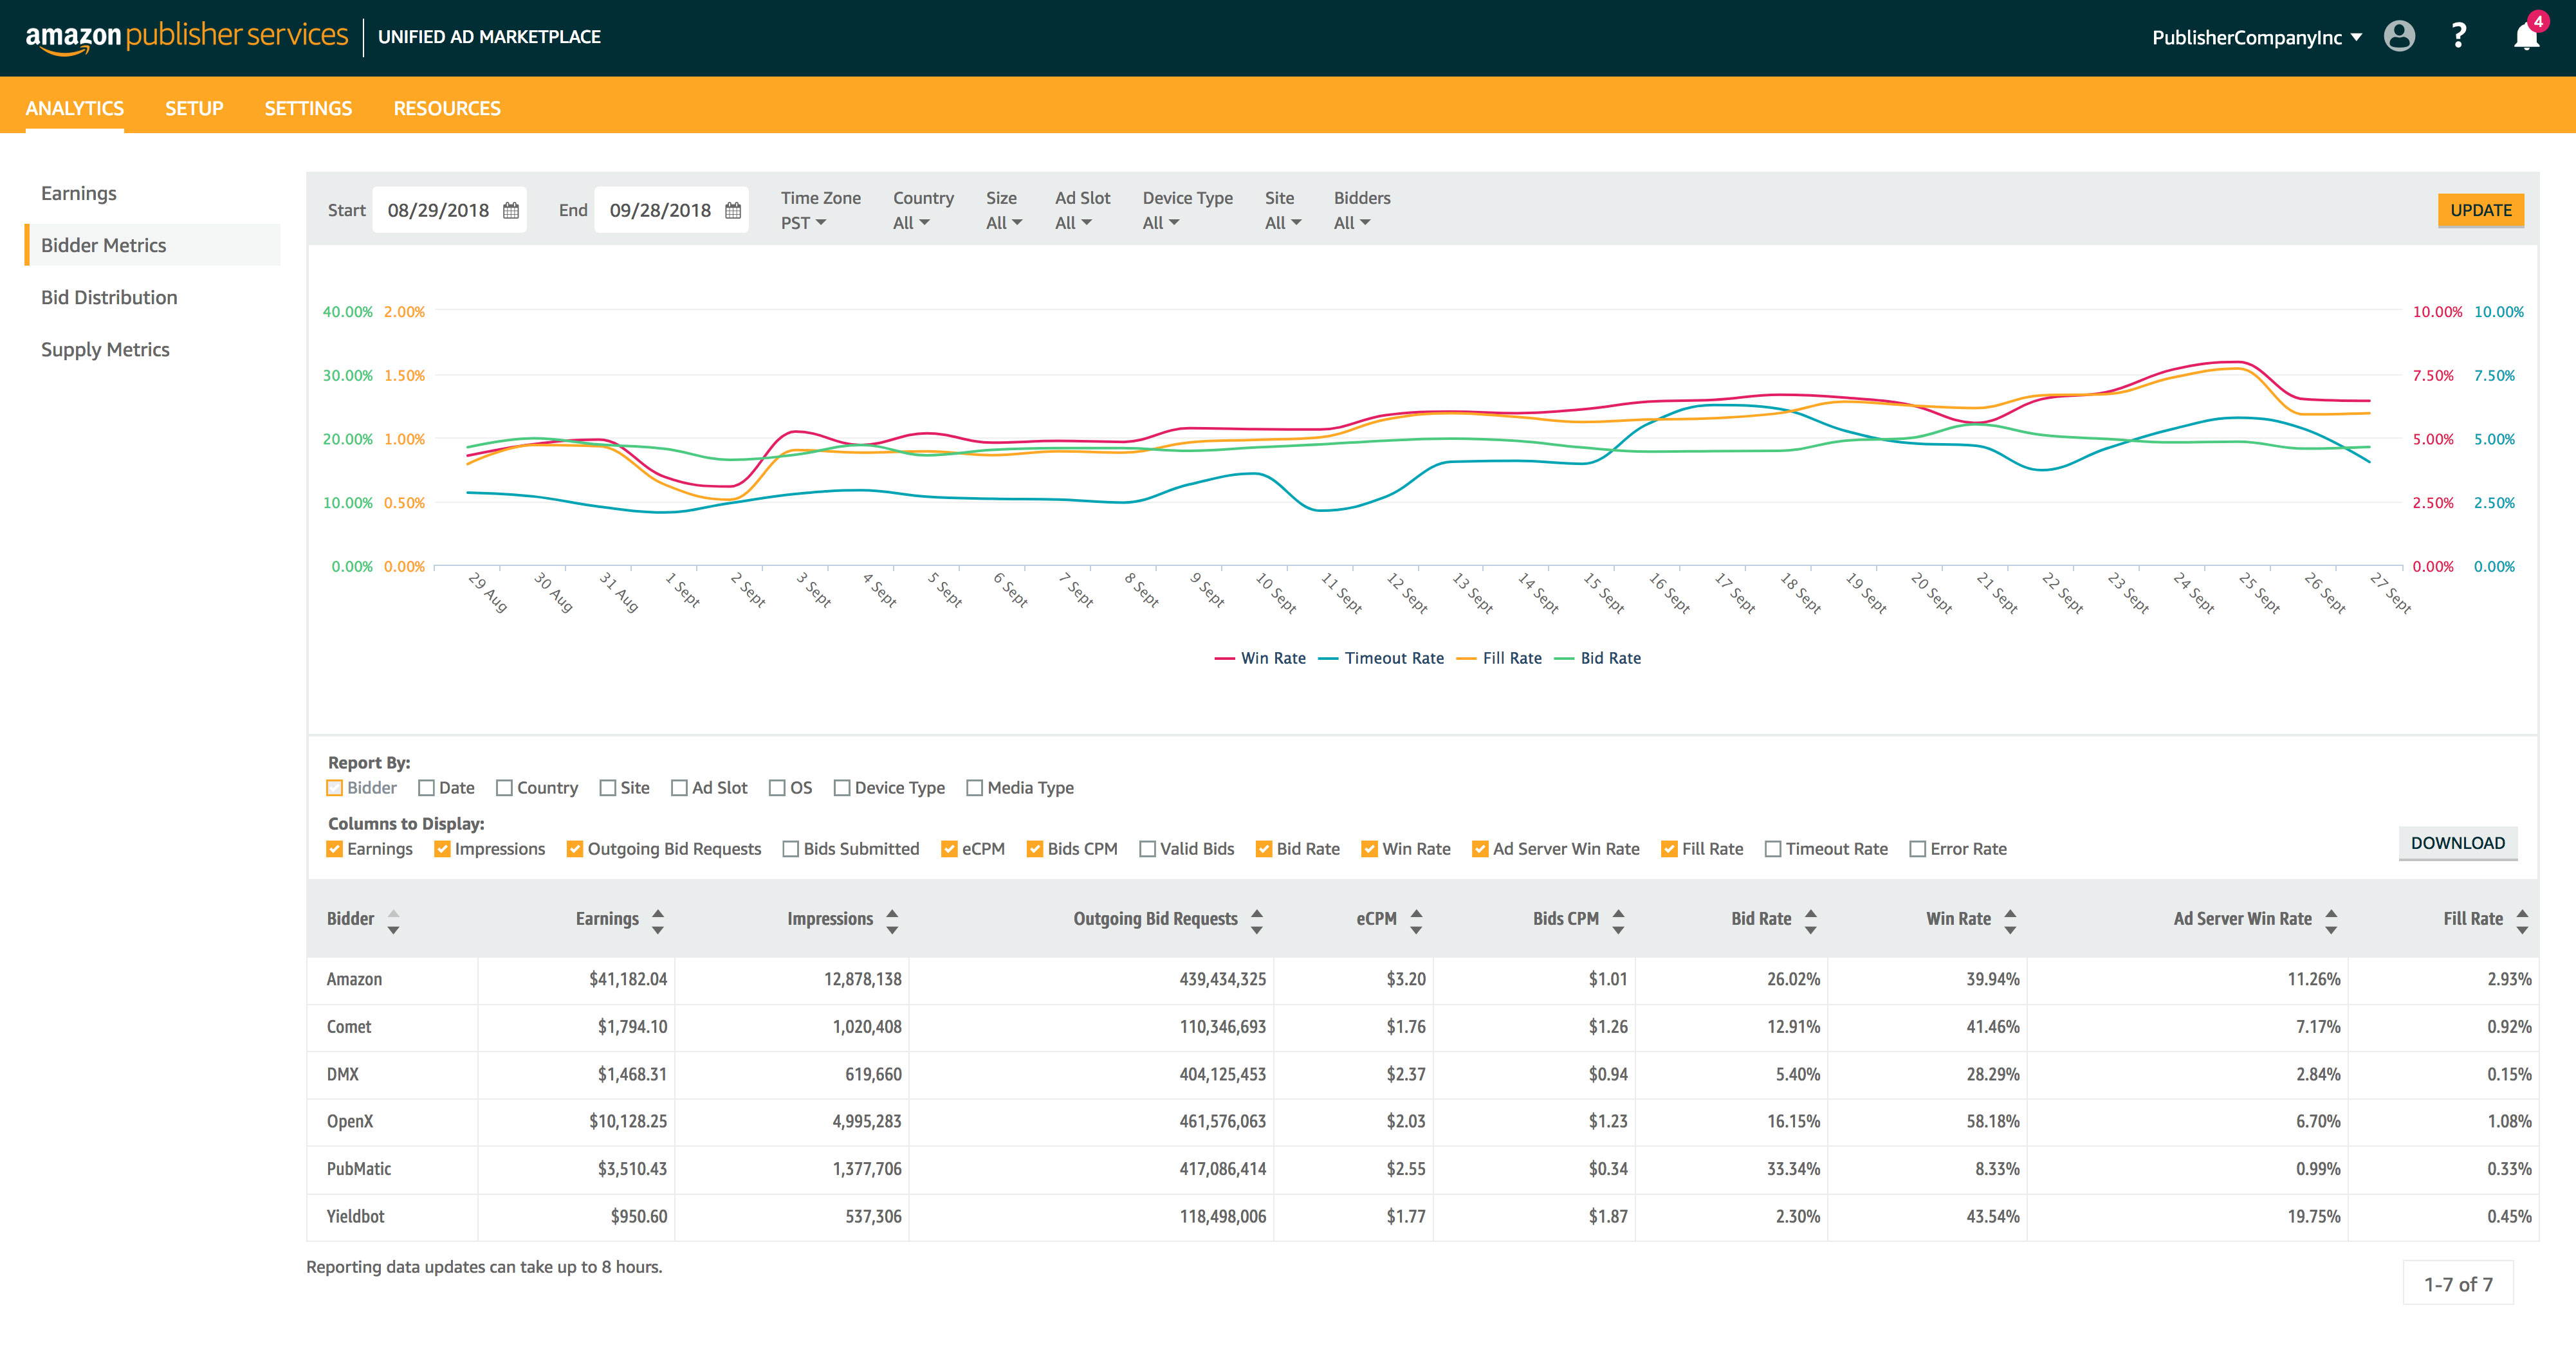The height and width of the screenshot is (1357, 2576).
Task: Sort table by eCPM column arrows
Action: (1416, 921)
